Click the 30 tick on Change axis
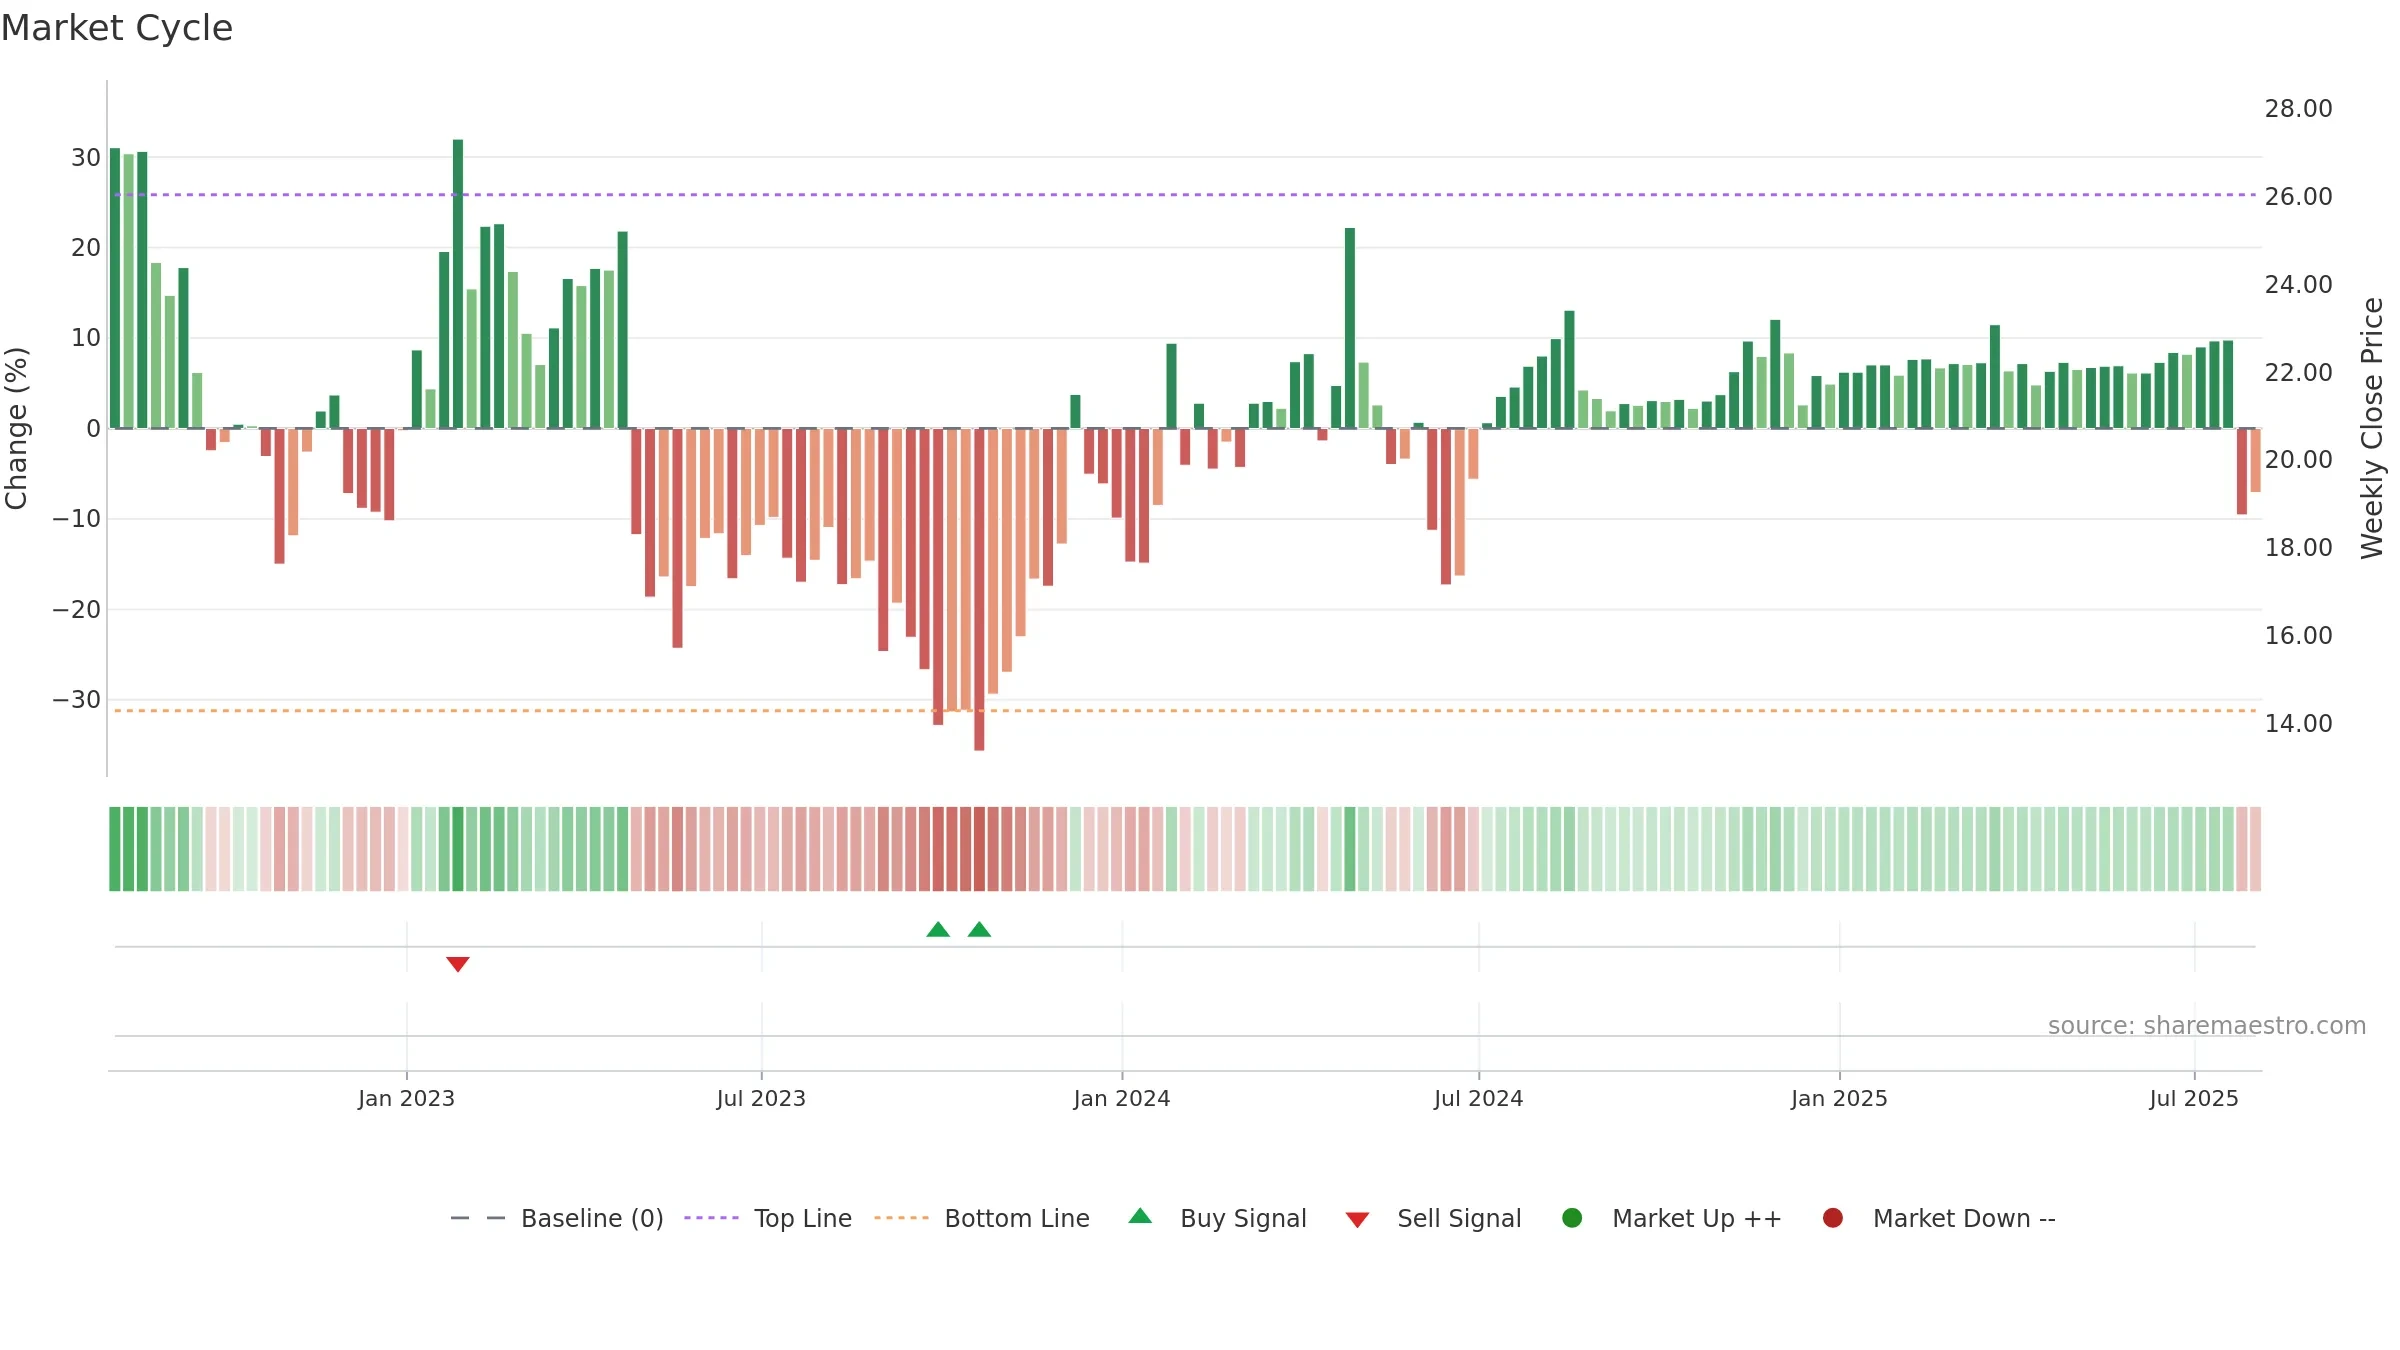The width and height of the screenshot is (2400, 1350). point(86,158)
